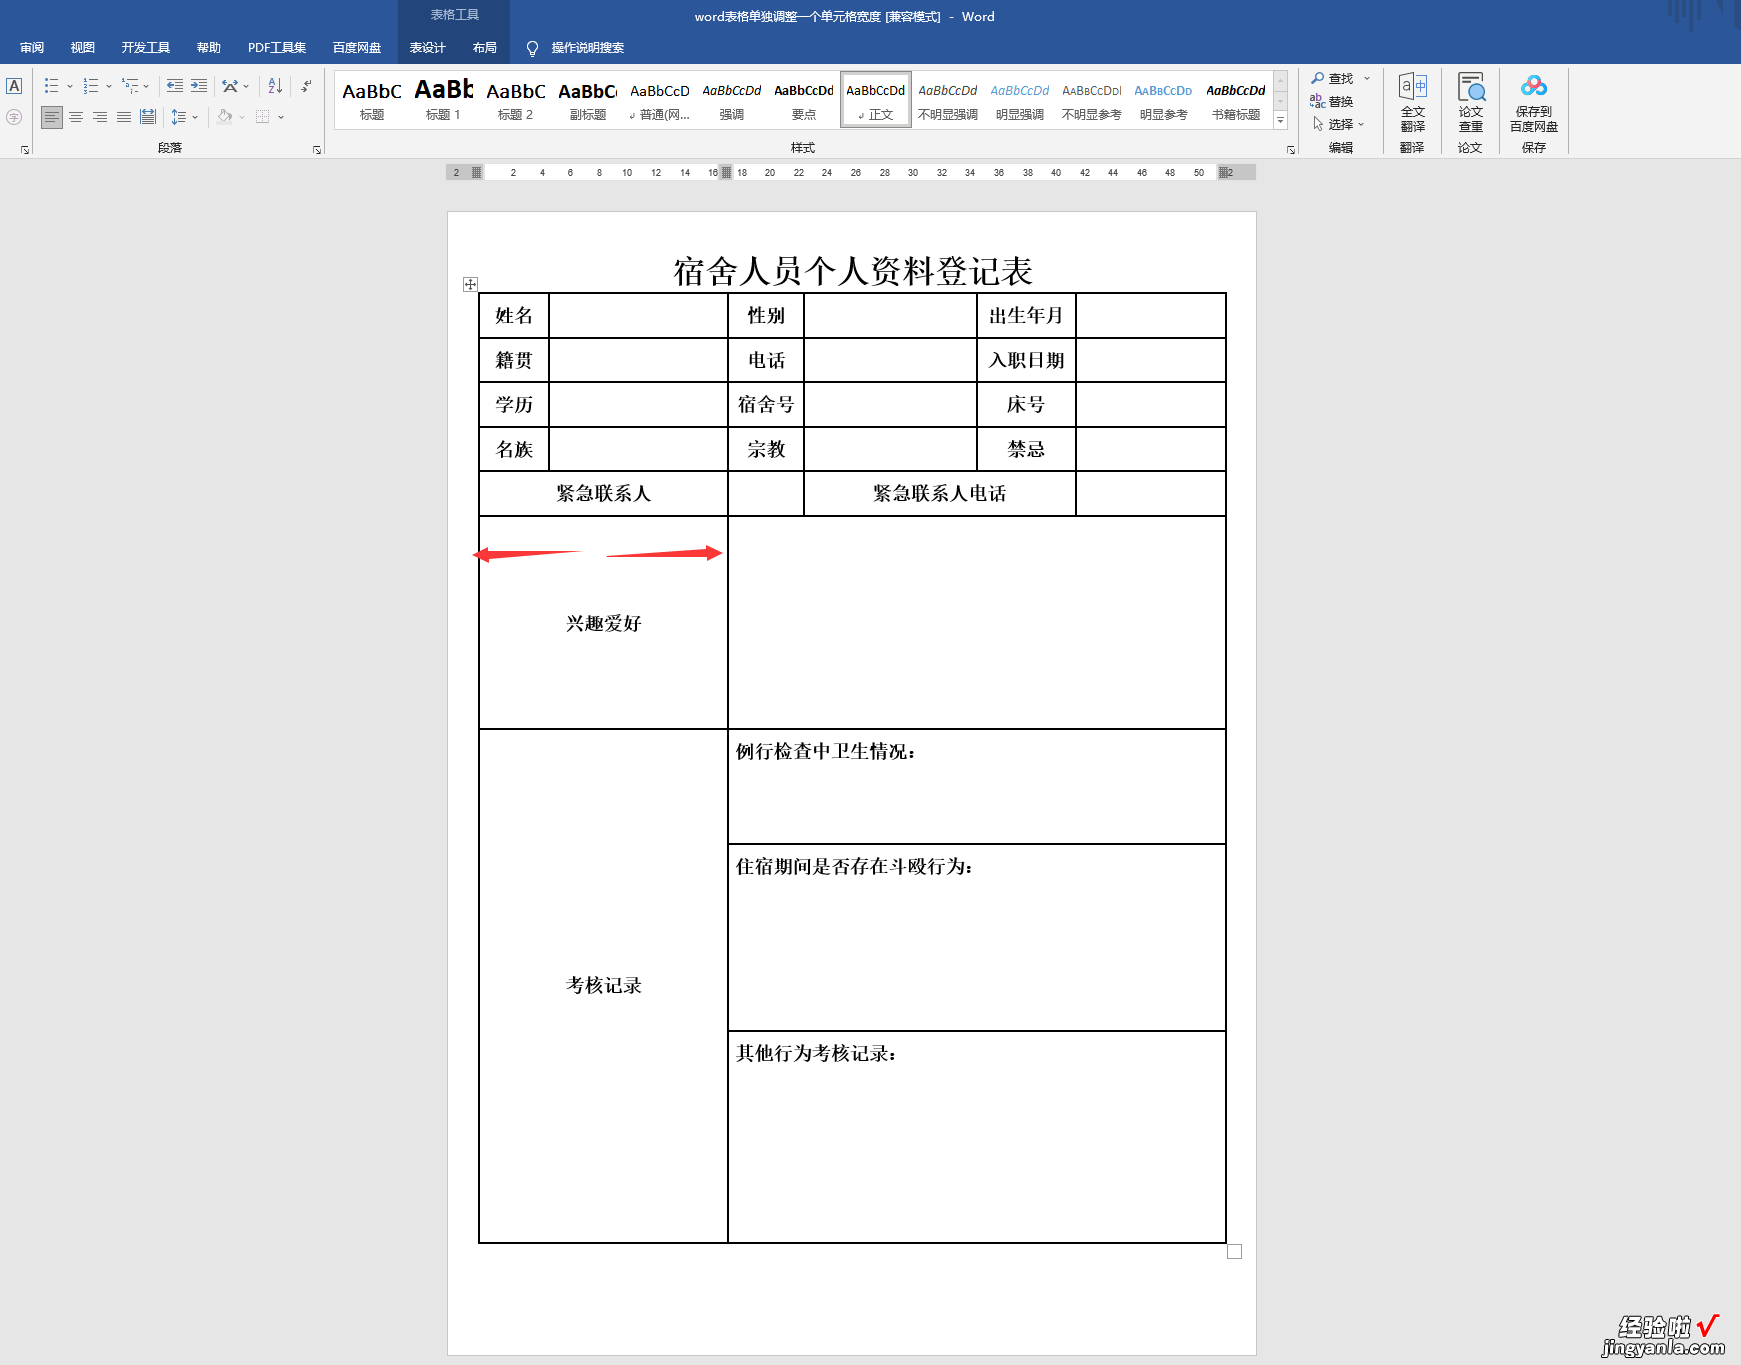
Task: Center align the text
Action: tap(76, 117)
